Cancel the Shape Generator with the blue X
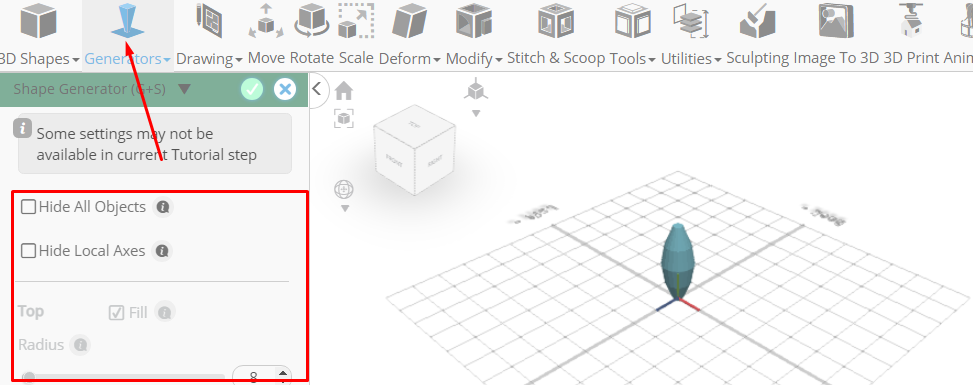Screen dimensions: 973x385 (x=285, y=89)
